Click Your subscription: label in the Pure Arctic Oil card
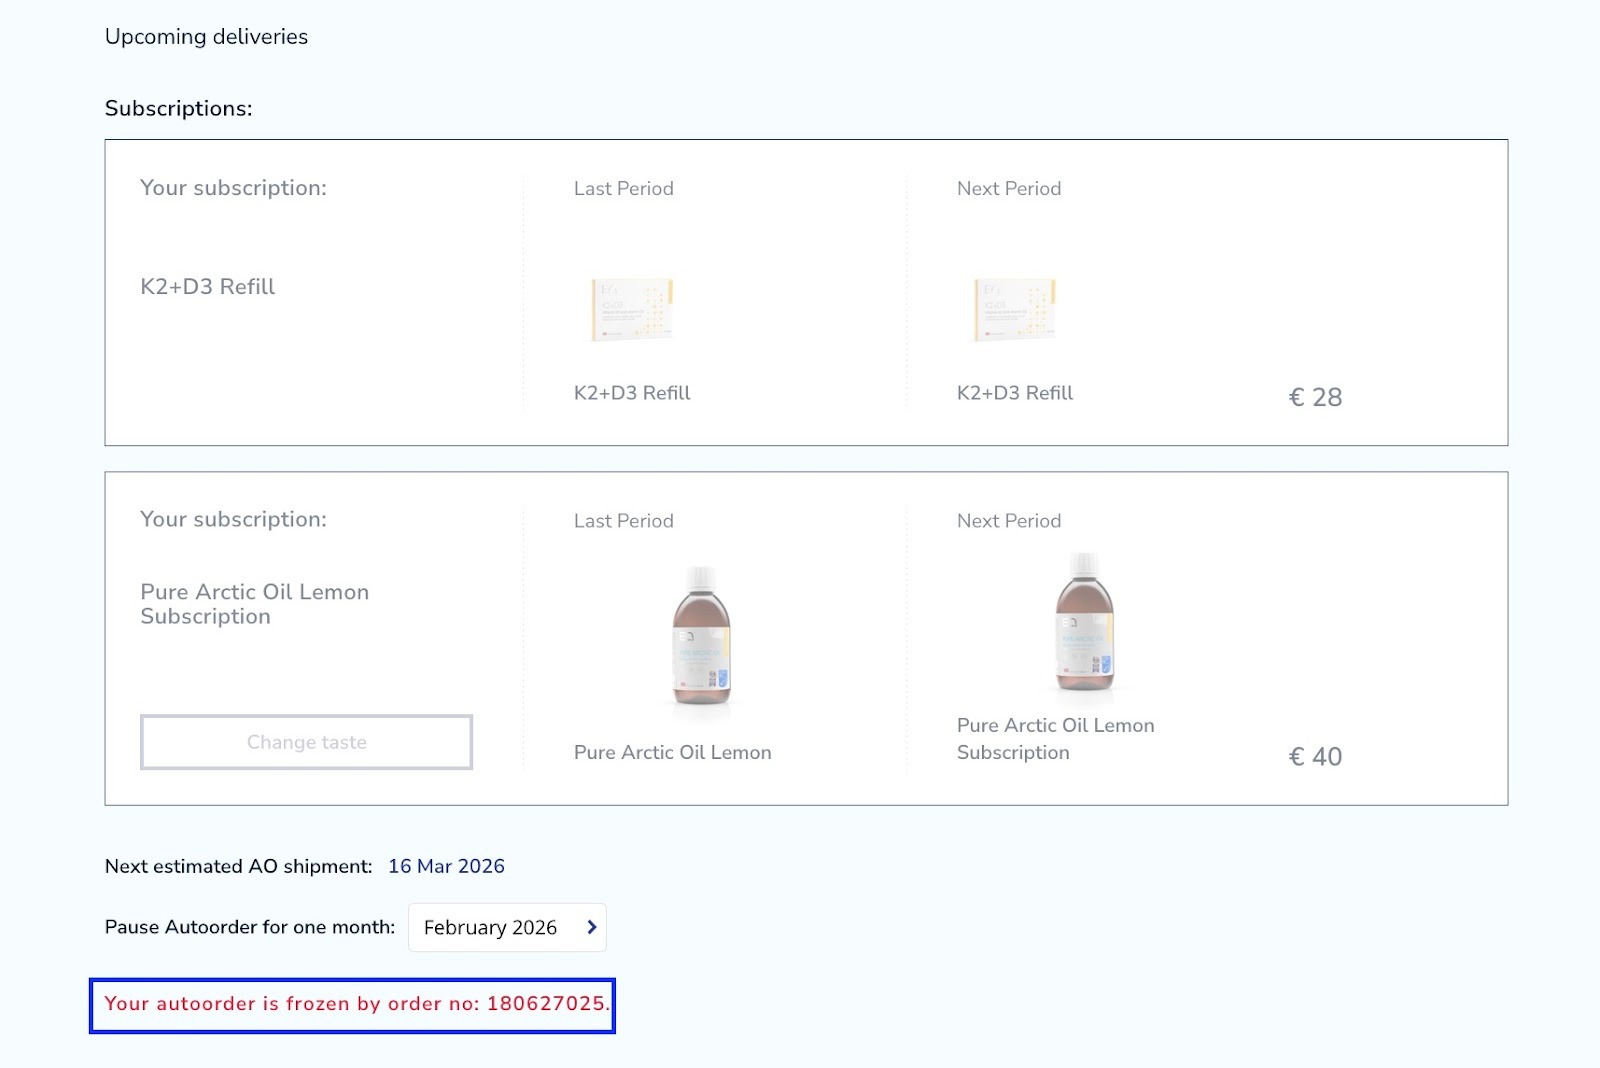The height and width of the screenshot is (1068, 1600). (x=233, y=520)
